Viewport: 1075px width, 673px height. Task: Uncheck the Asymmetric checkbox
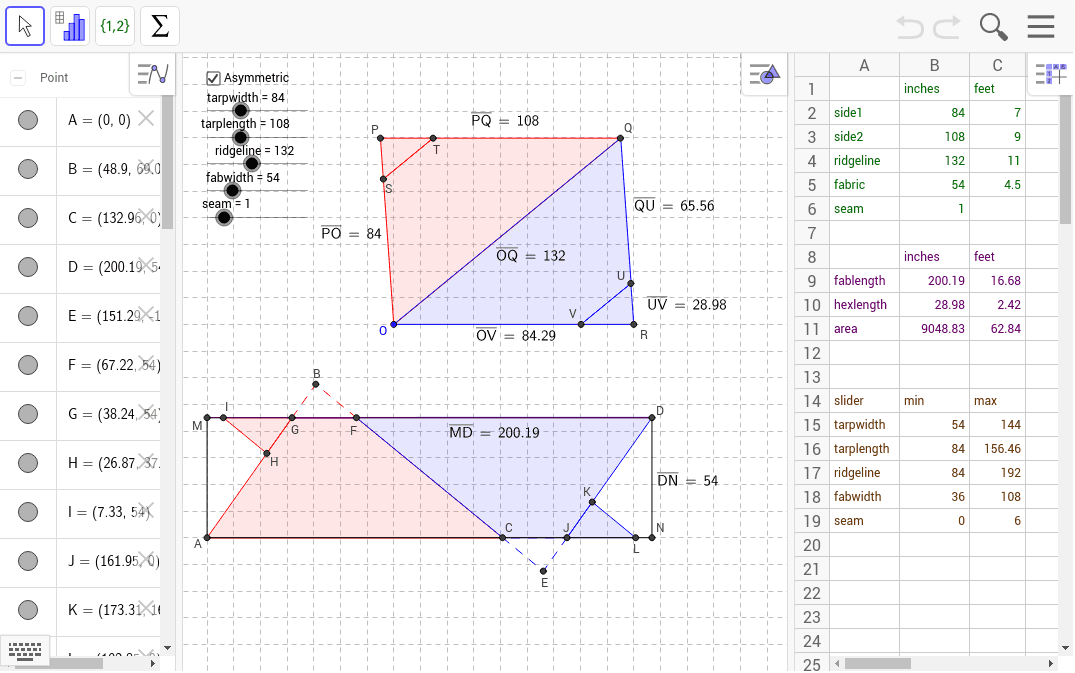(x=213, y=78)
